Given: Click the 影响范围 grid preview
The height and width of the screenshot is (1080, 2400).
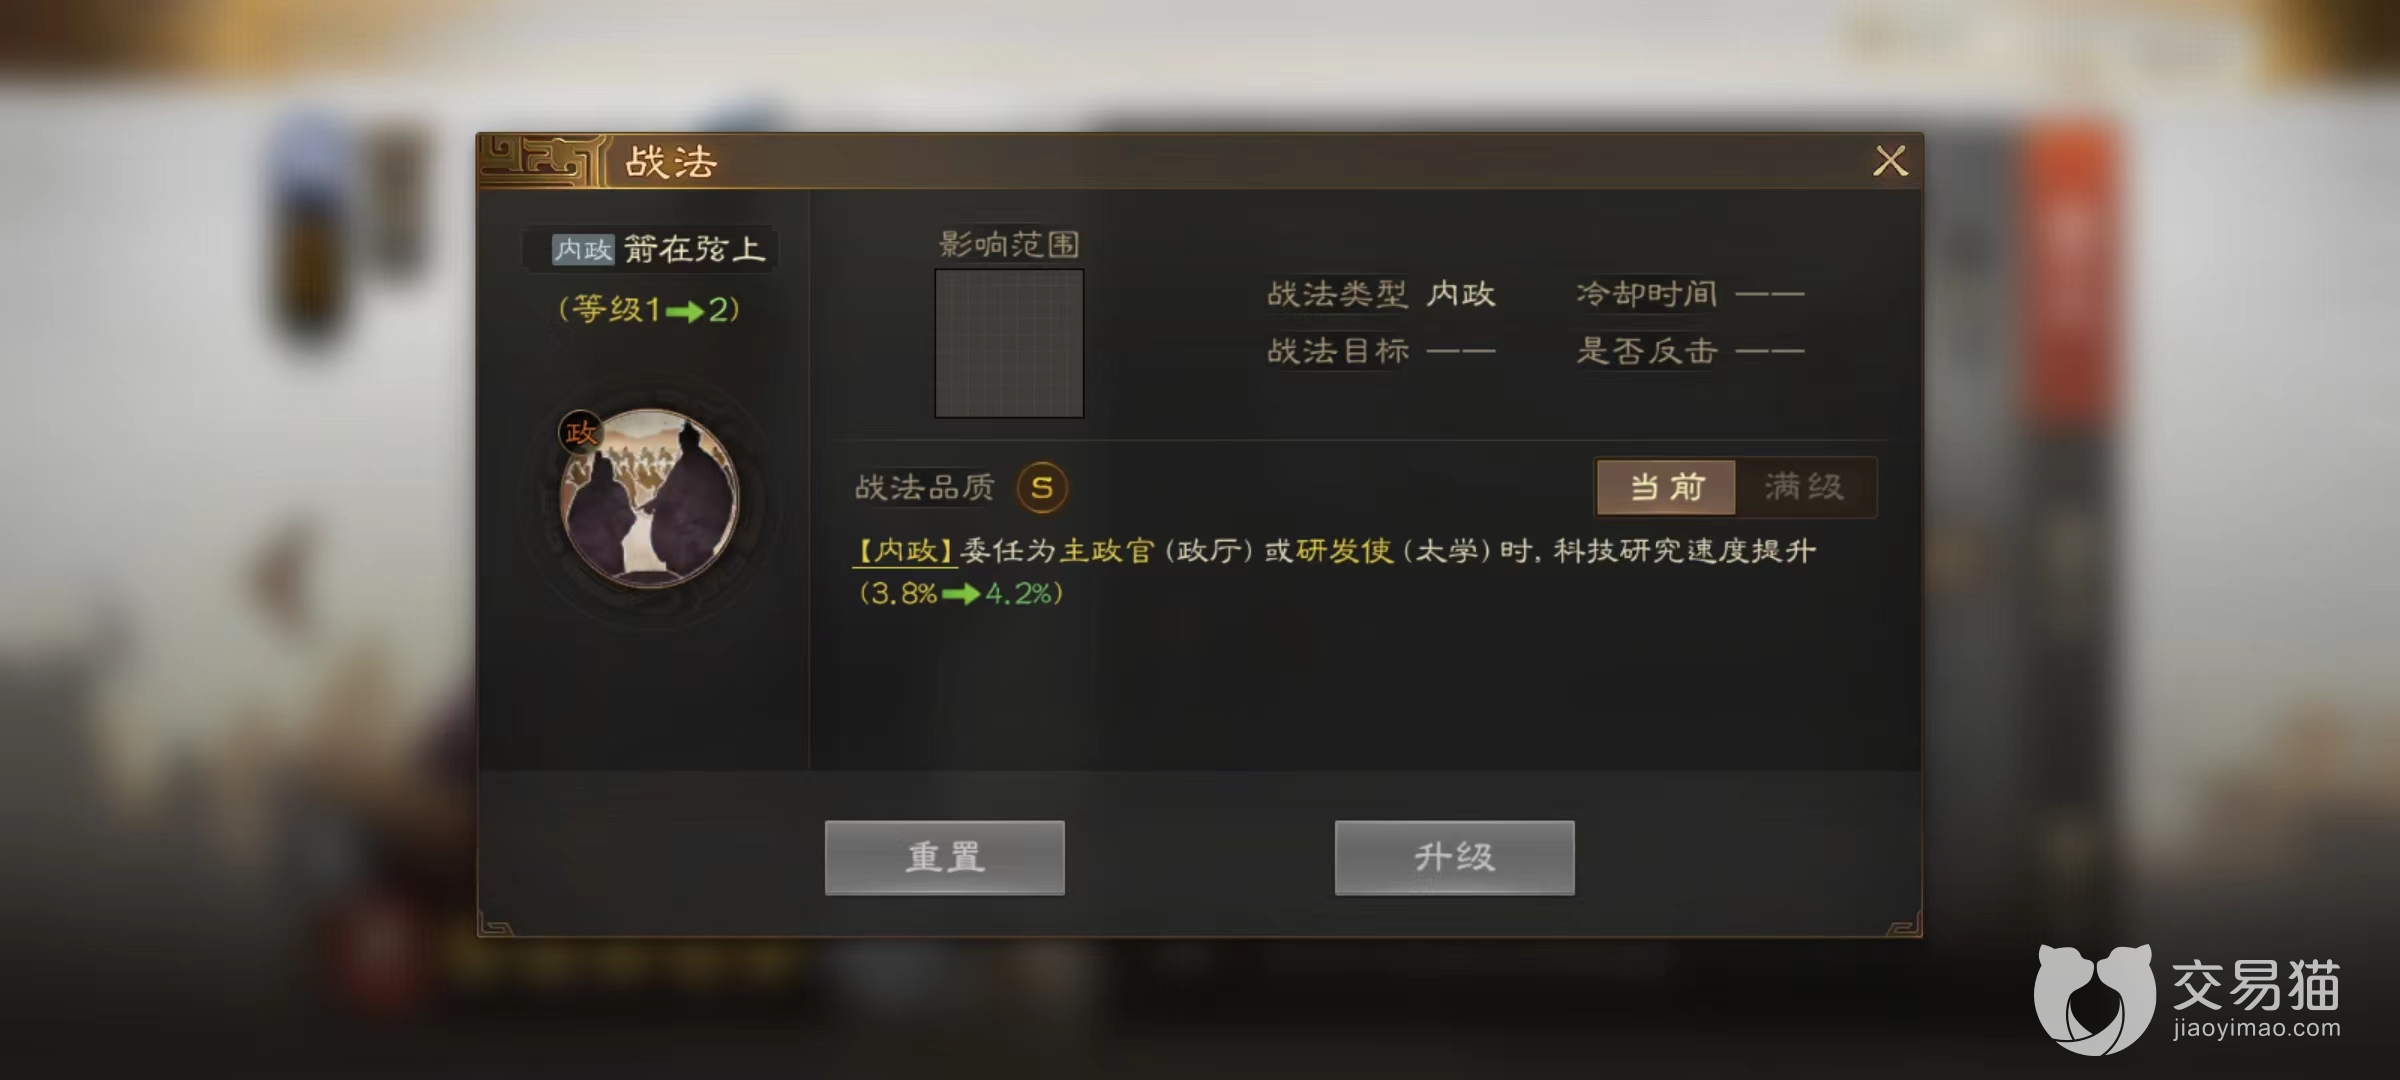Looking at the screenshot, I should [x=1009, y=343].
